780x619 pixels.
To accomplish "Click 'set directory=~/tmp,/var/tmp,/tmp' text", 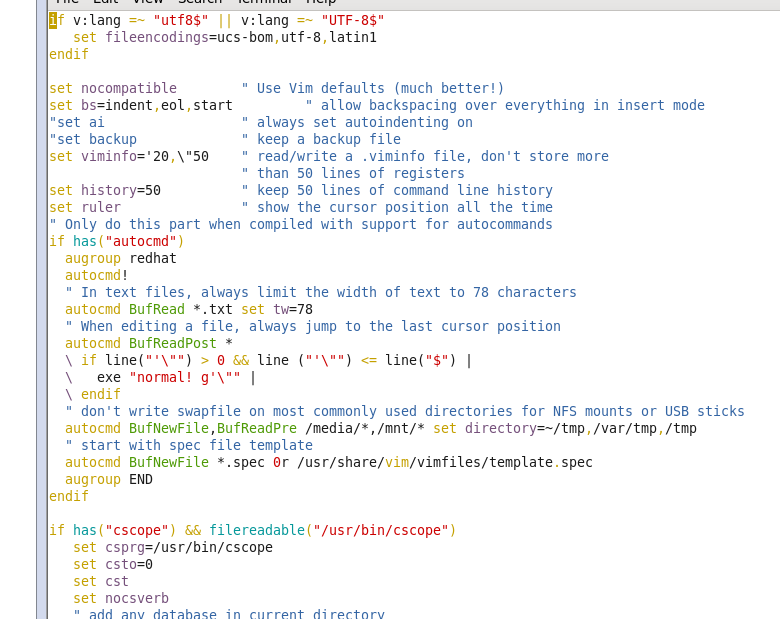I will (565, 428).
